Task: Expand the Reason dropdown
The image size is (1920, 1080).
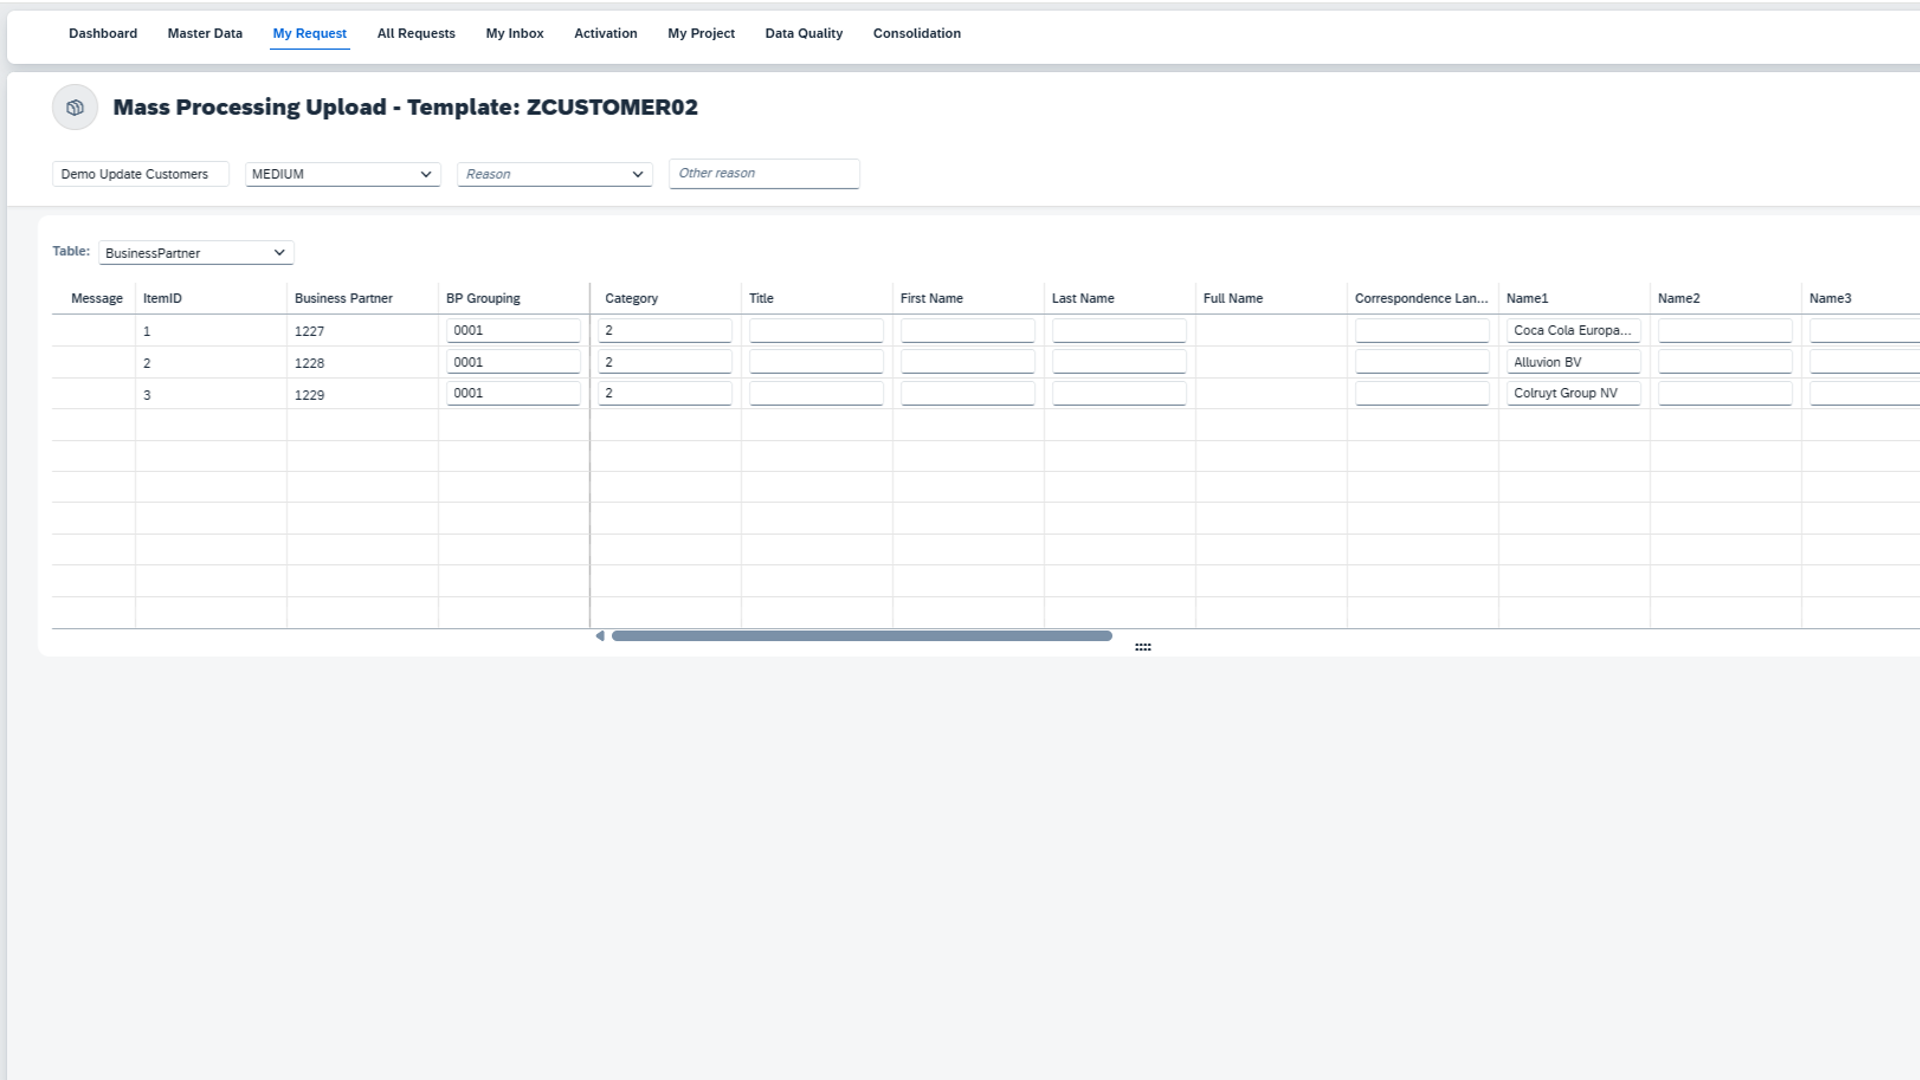Action: pyautogui.click(x=554, y=174)
